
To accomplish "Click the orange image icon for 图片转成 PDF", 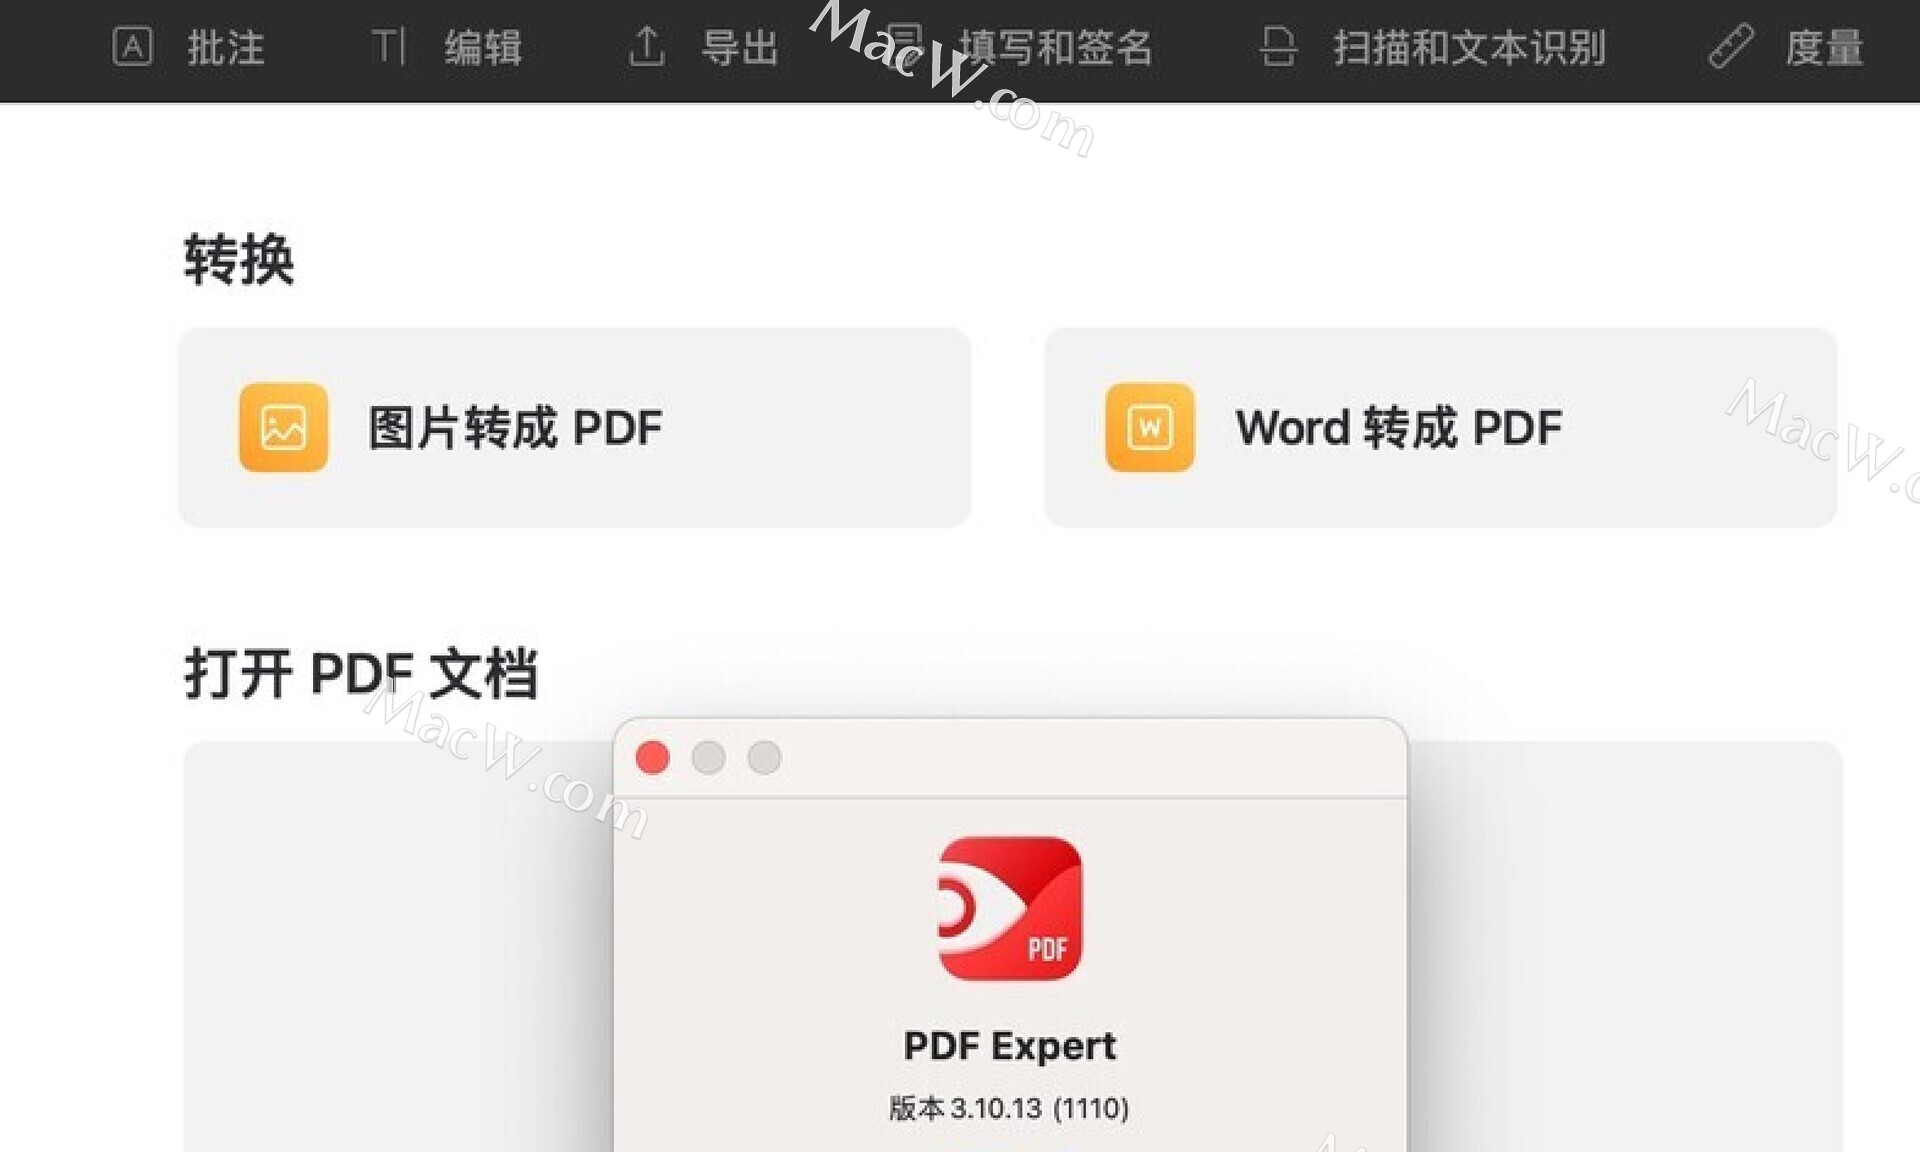I will 283,427.
